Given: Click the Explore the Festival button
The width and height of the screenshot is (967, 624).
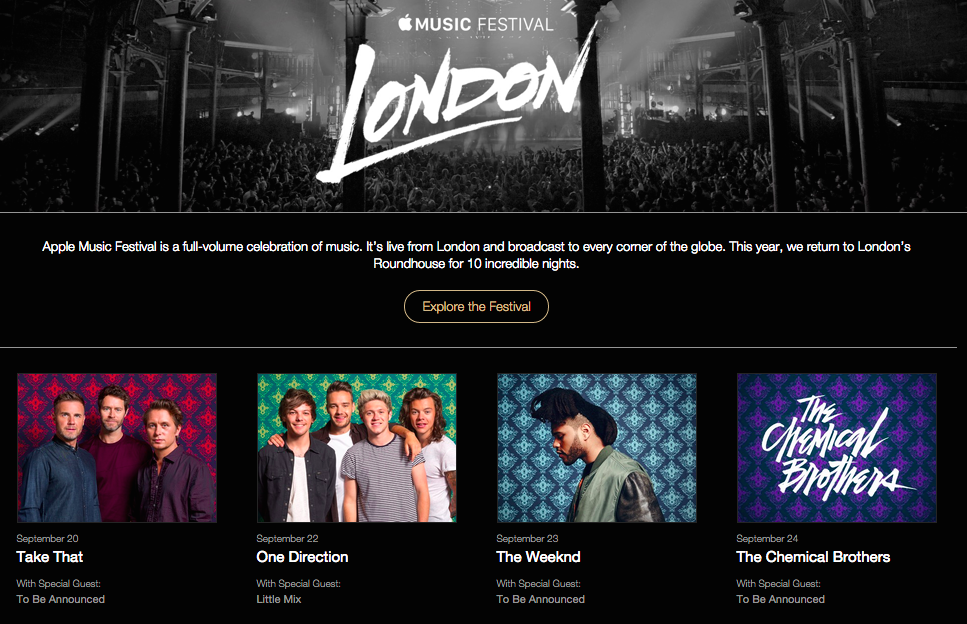Looking at the screenshot, I should (x=476, y=306).
